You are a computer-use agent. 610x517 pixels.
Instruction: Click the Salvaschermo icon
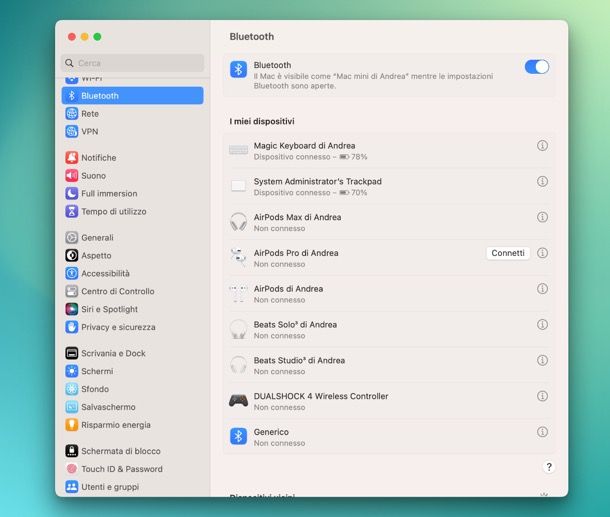[72, 407]
